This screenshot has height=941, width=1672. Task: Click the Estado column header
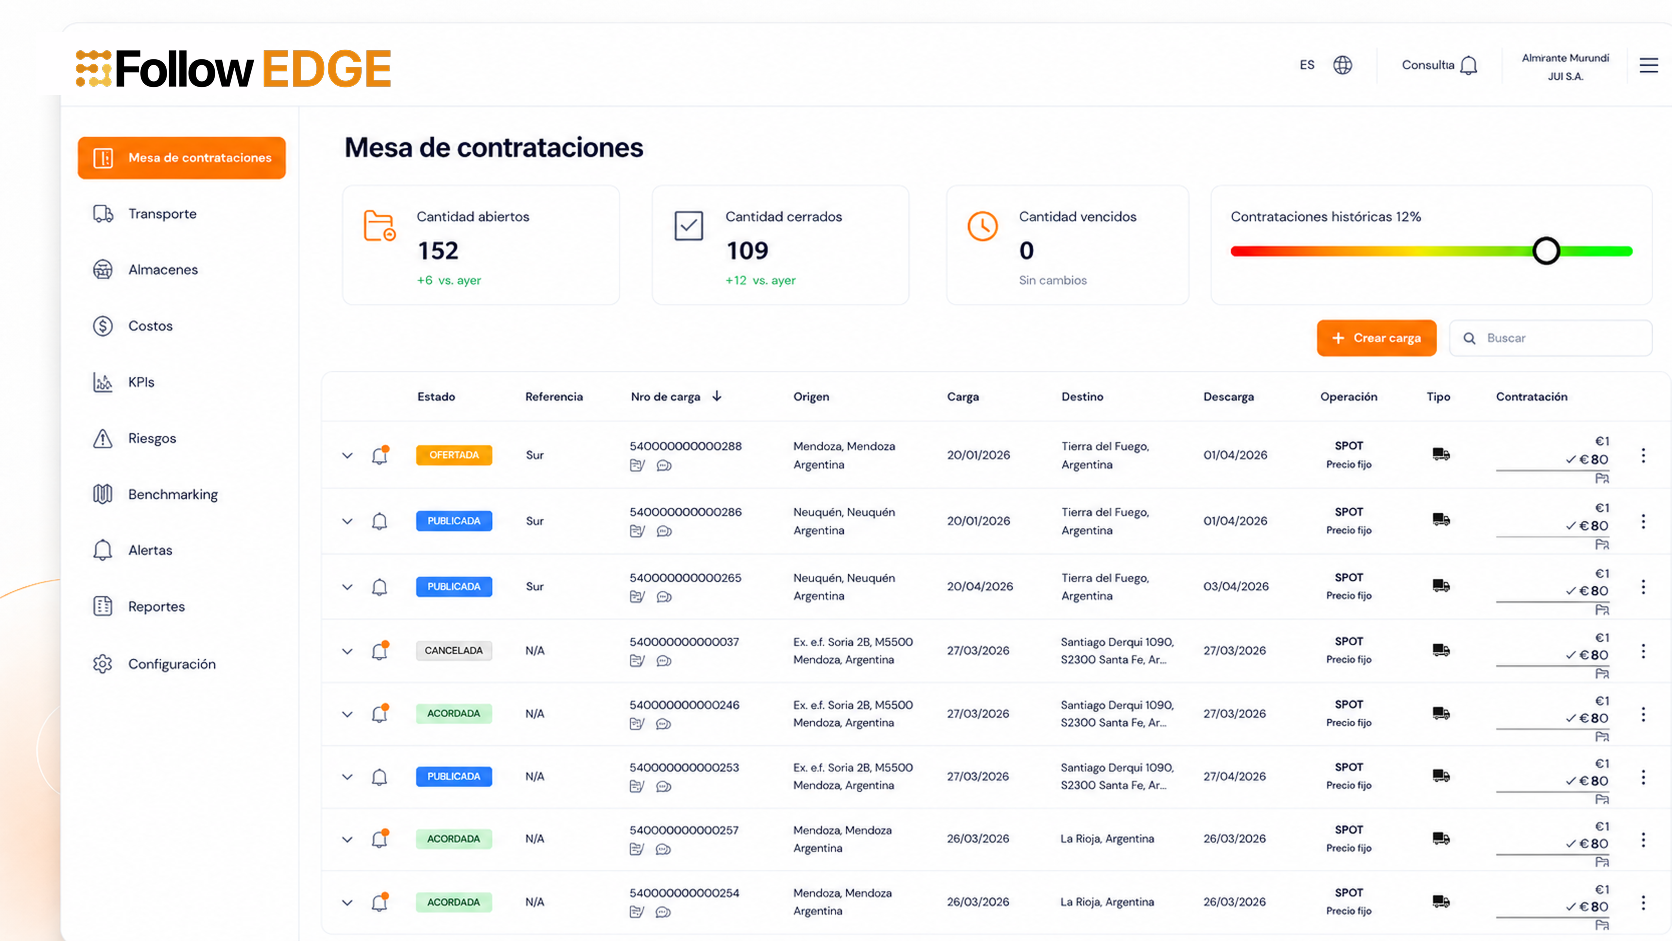(436, 397)
